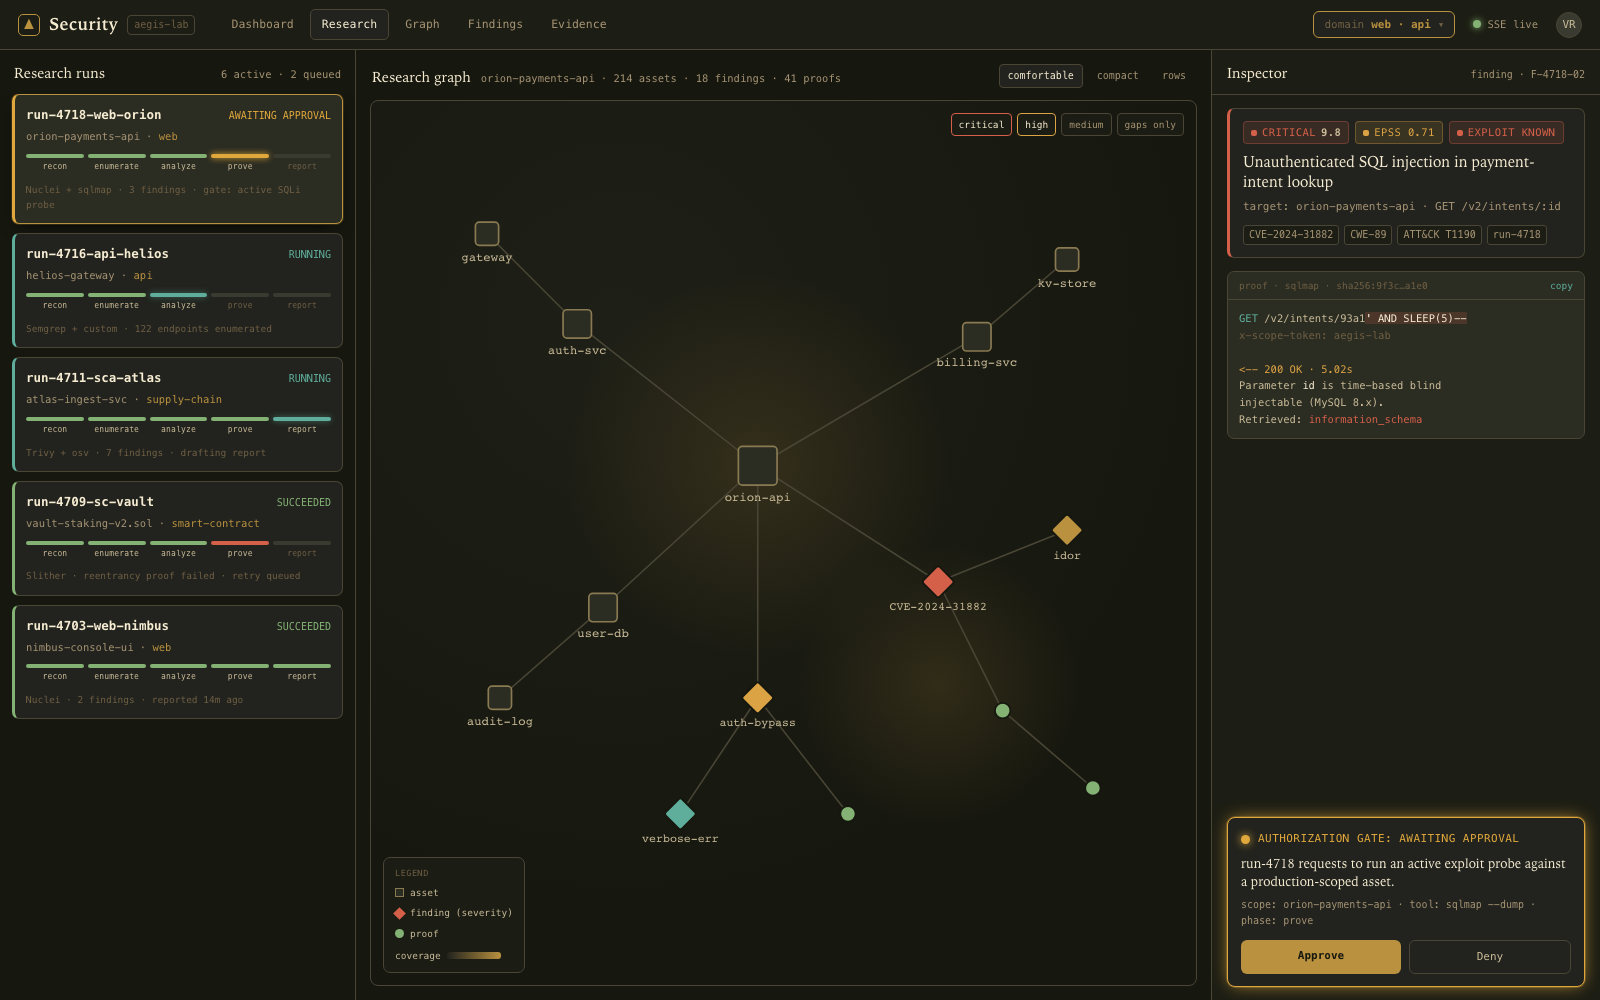Select the central orion-api node
The width and height of the screenshot is (1600, 1000).
757,466
